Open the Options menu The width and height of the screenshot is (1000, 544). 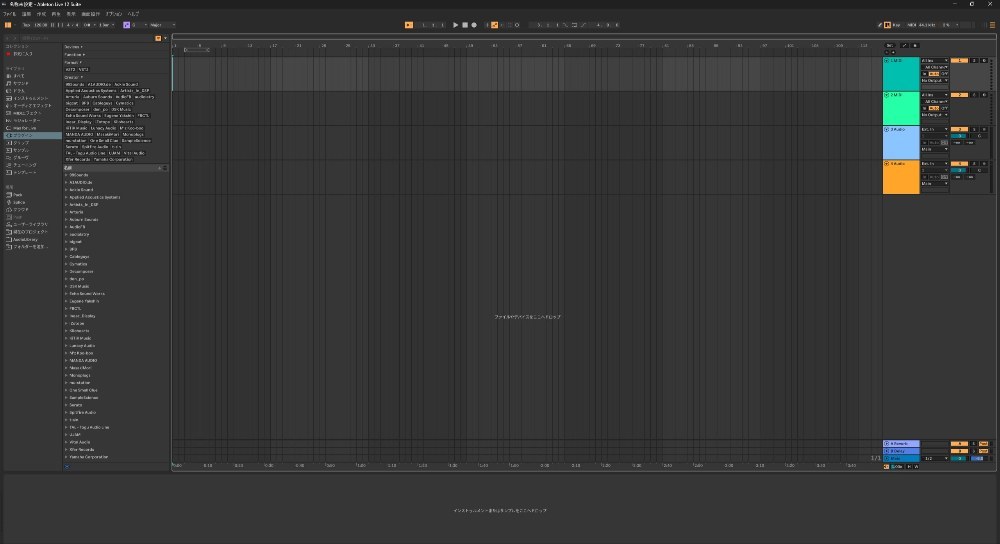pyautogui.click(x=114, y=13)
